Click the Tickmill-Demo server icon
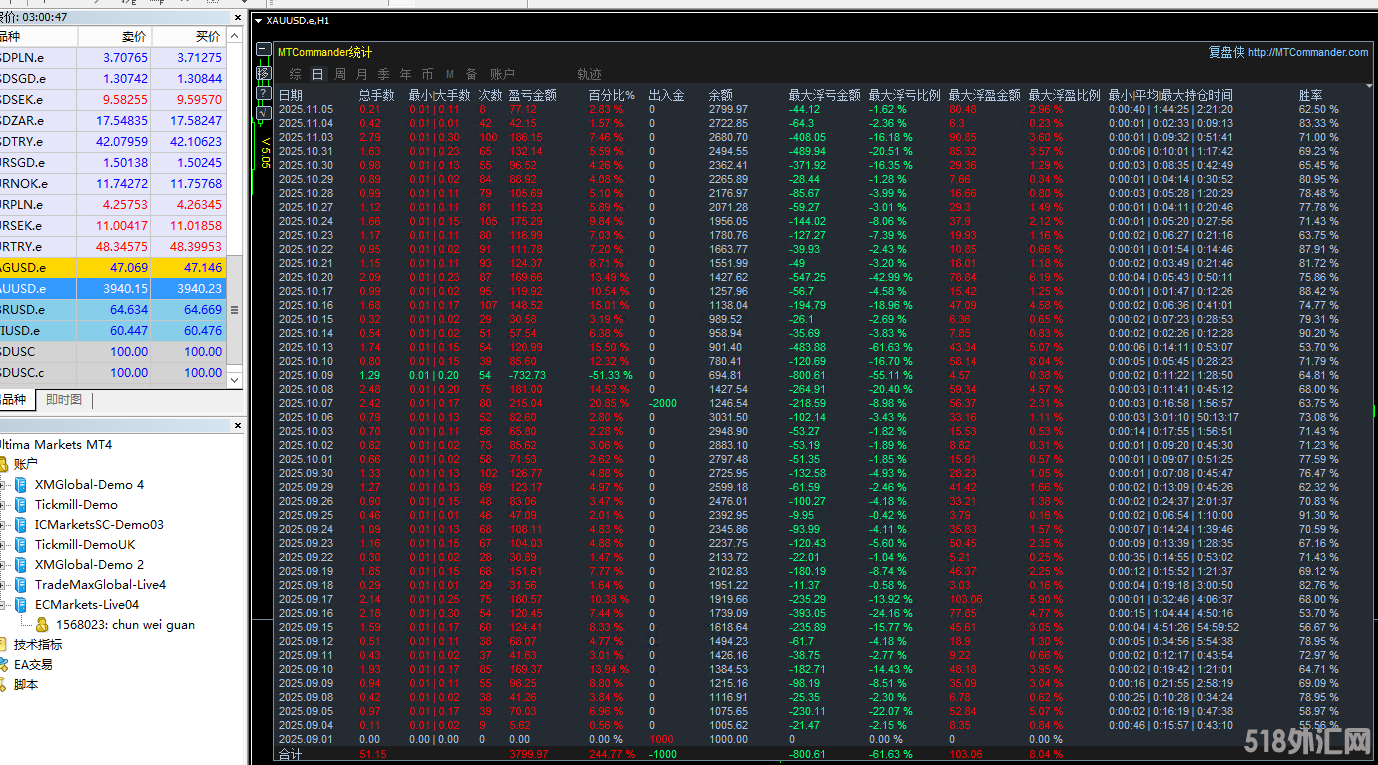The width and height of the screenshot is (1378, 765). [22, 505]
